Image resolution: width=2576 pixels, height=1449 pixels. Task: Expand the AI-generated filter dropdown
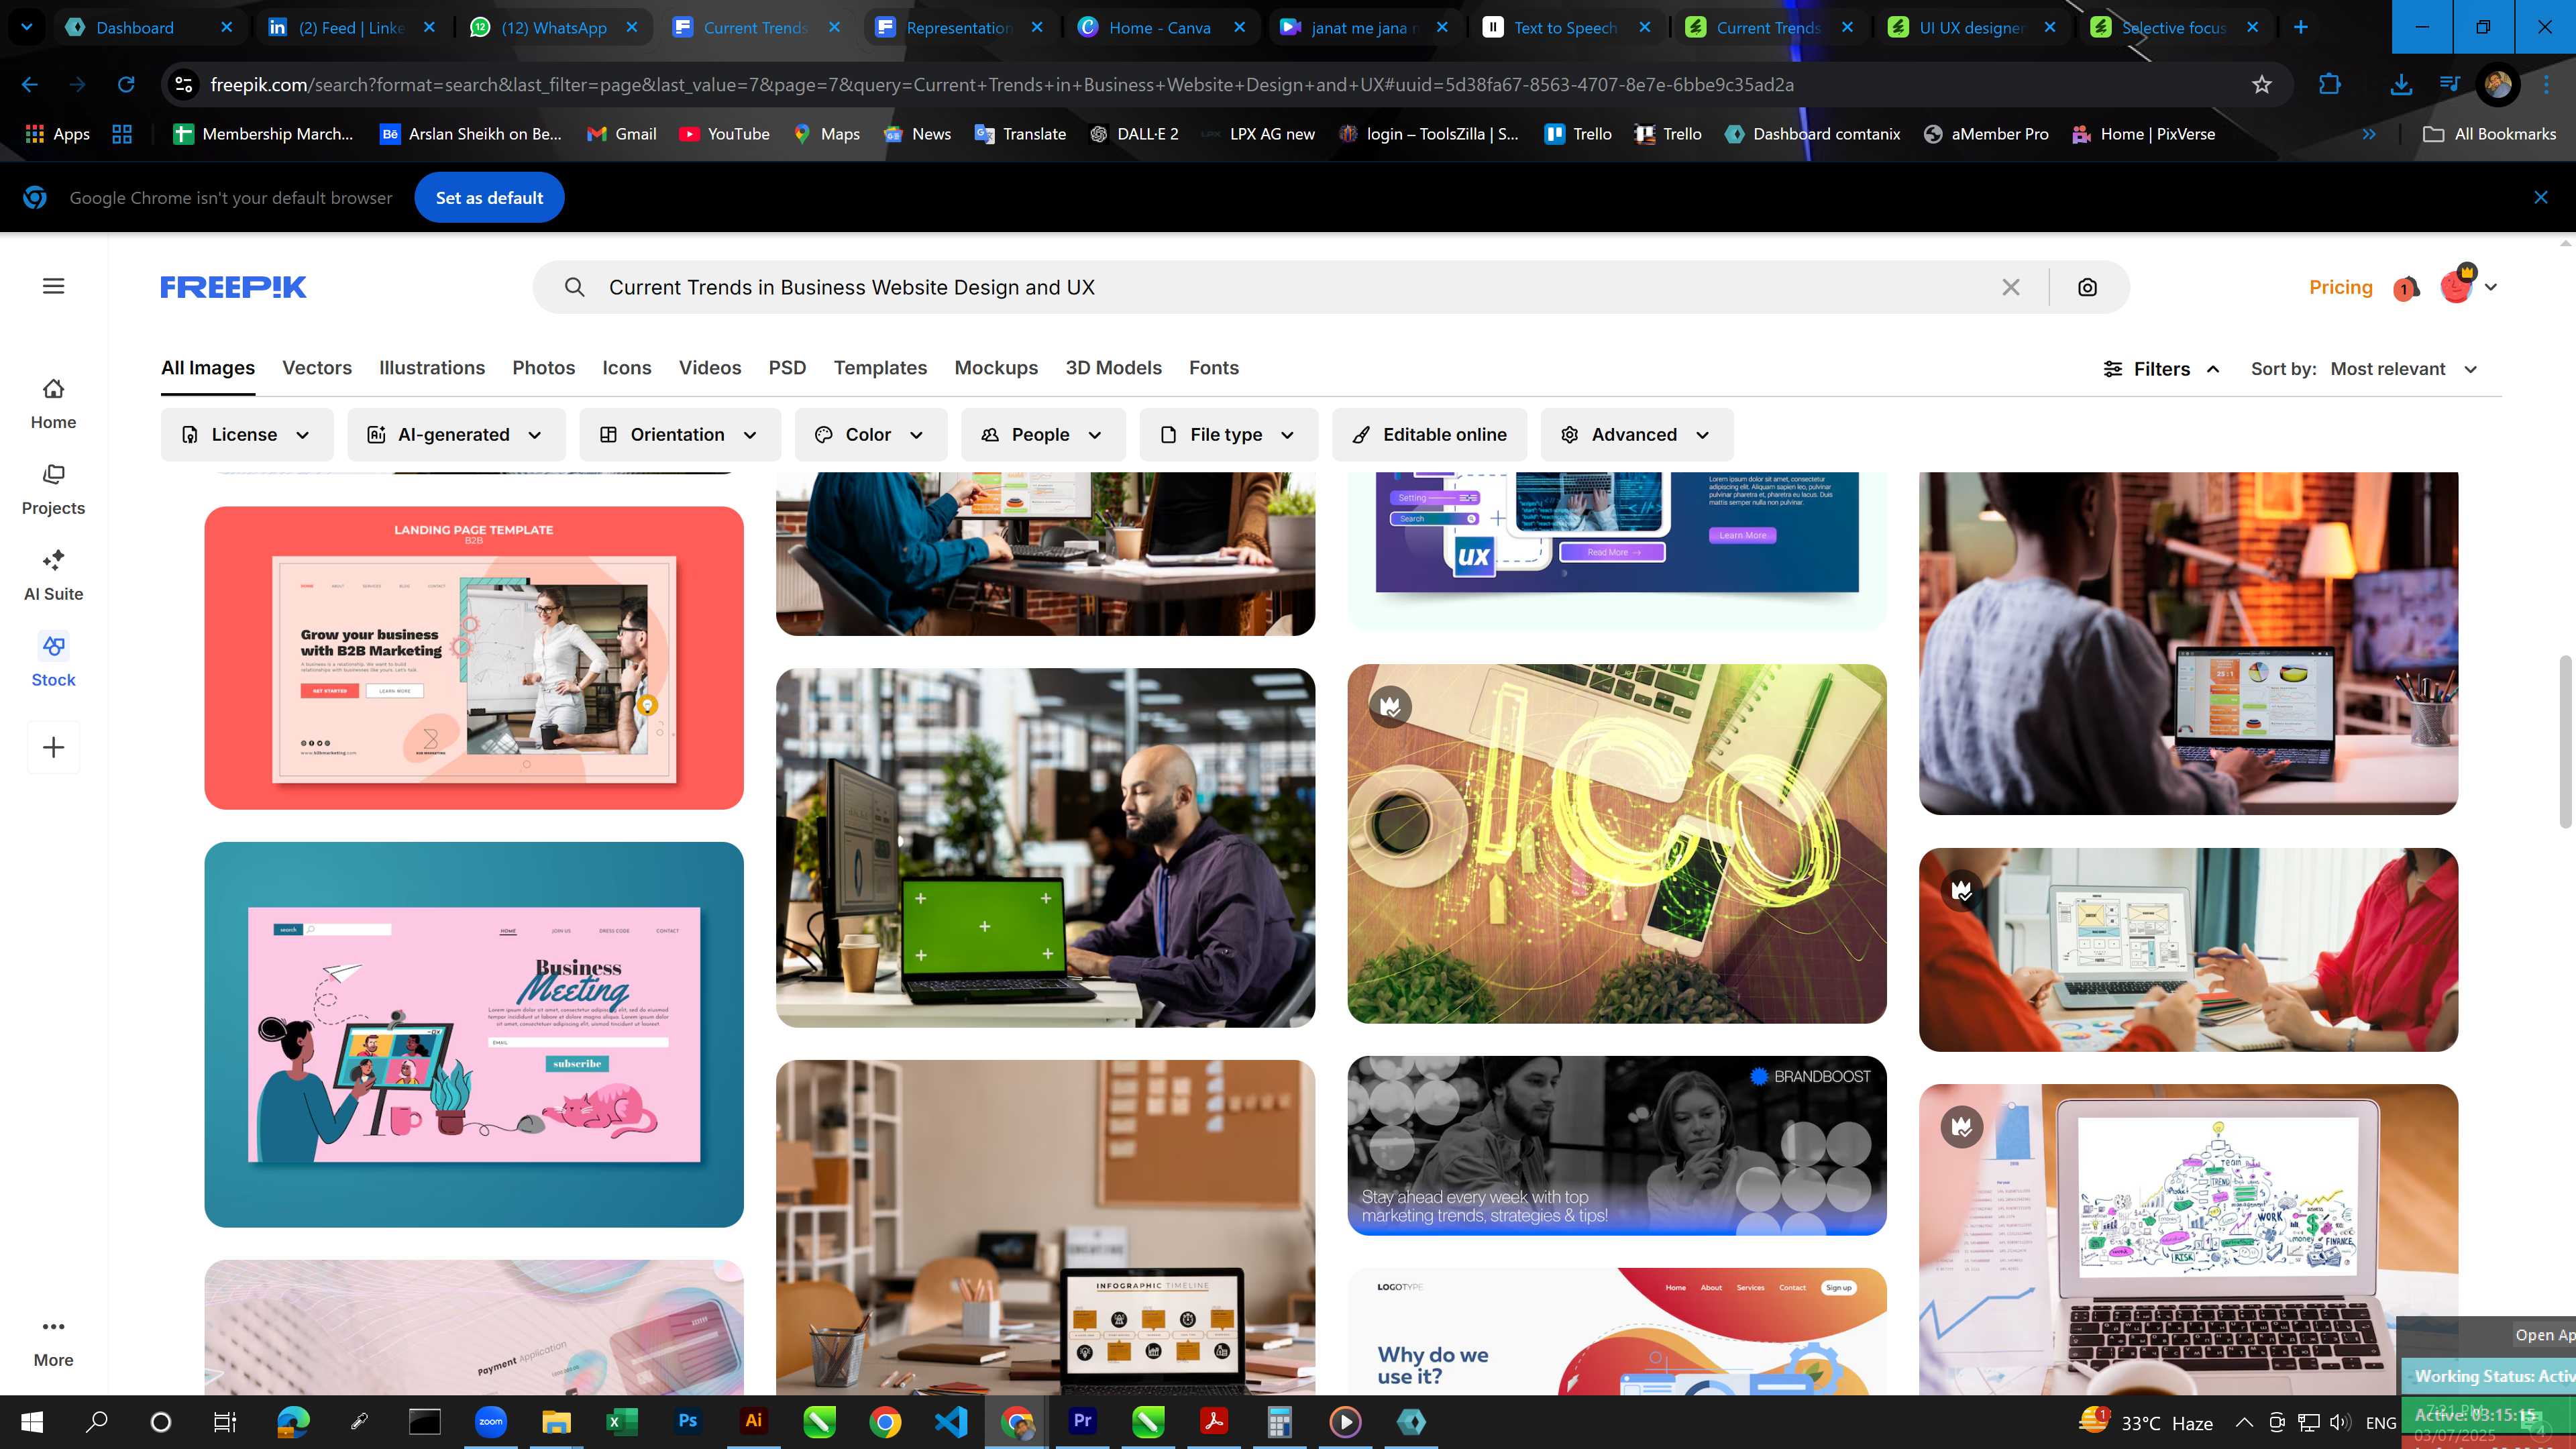456,434
